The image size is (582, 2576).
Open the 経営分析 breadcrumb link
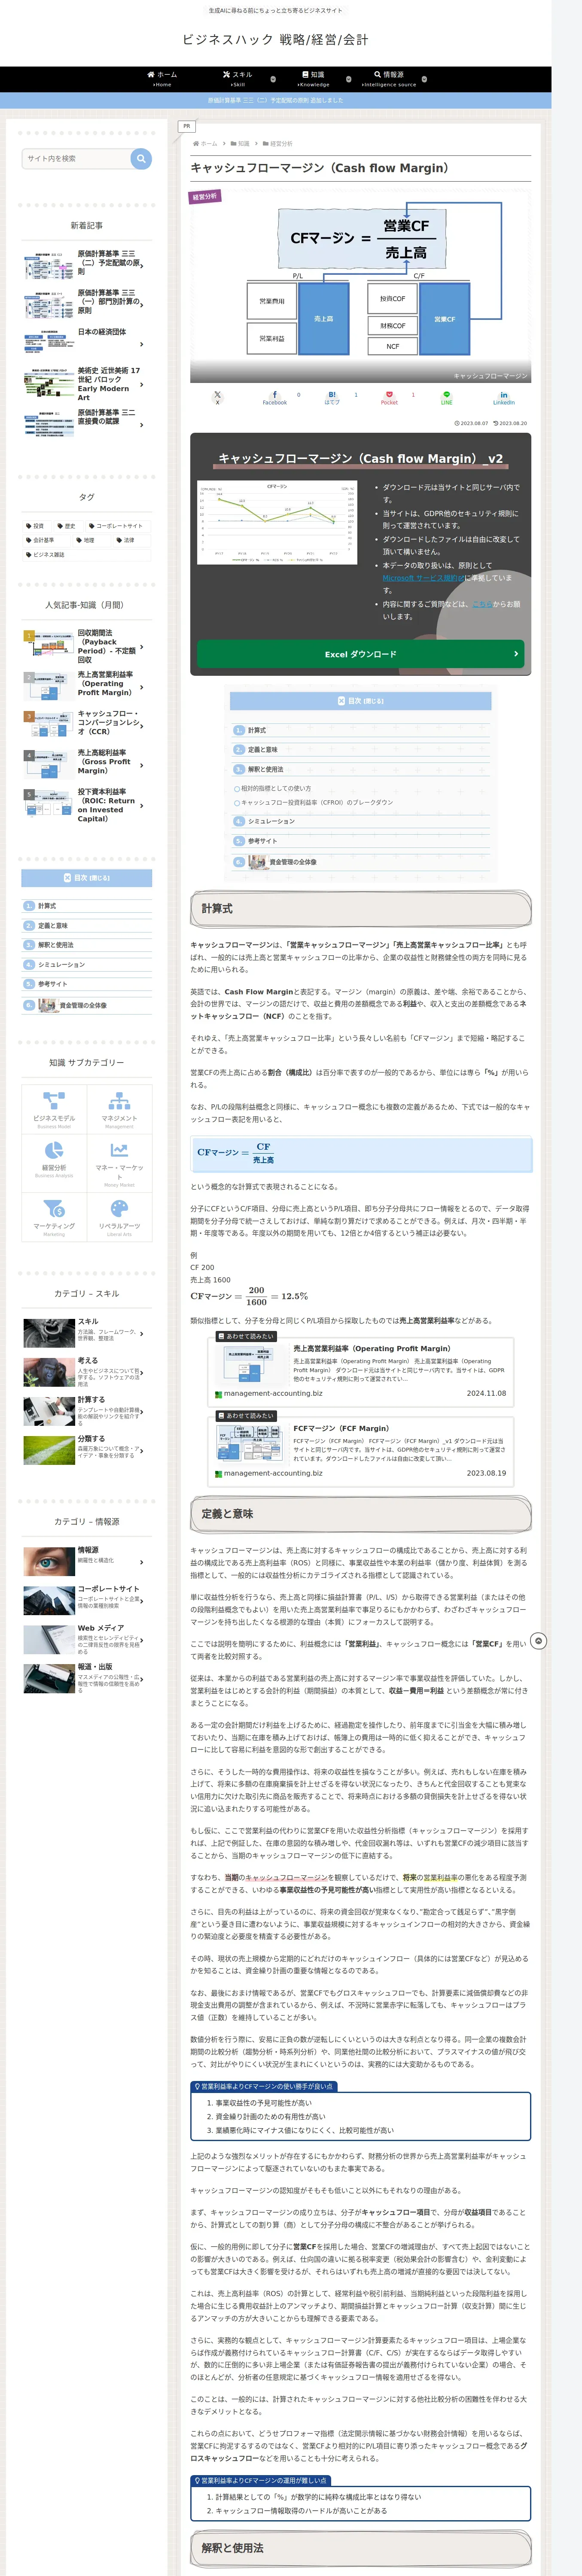click(281, 144)
